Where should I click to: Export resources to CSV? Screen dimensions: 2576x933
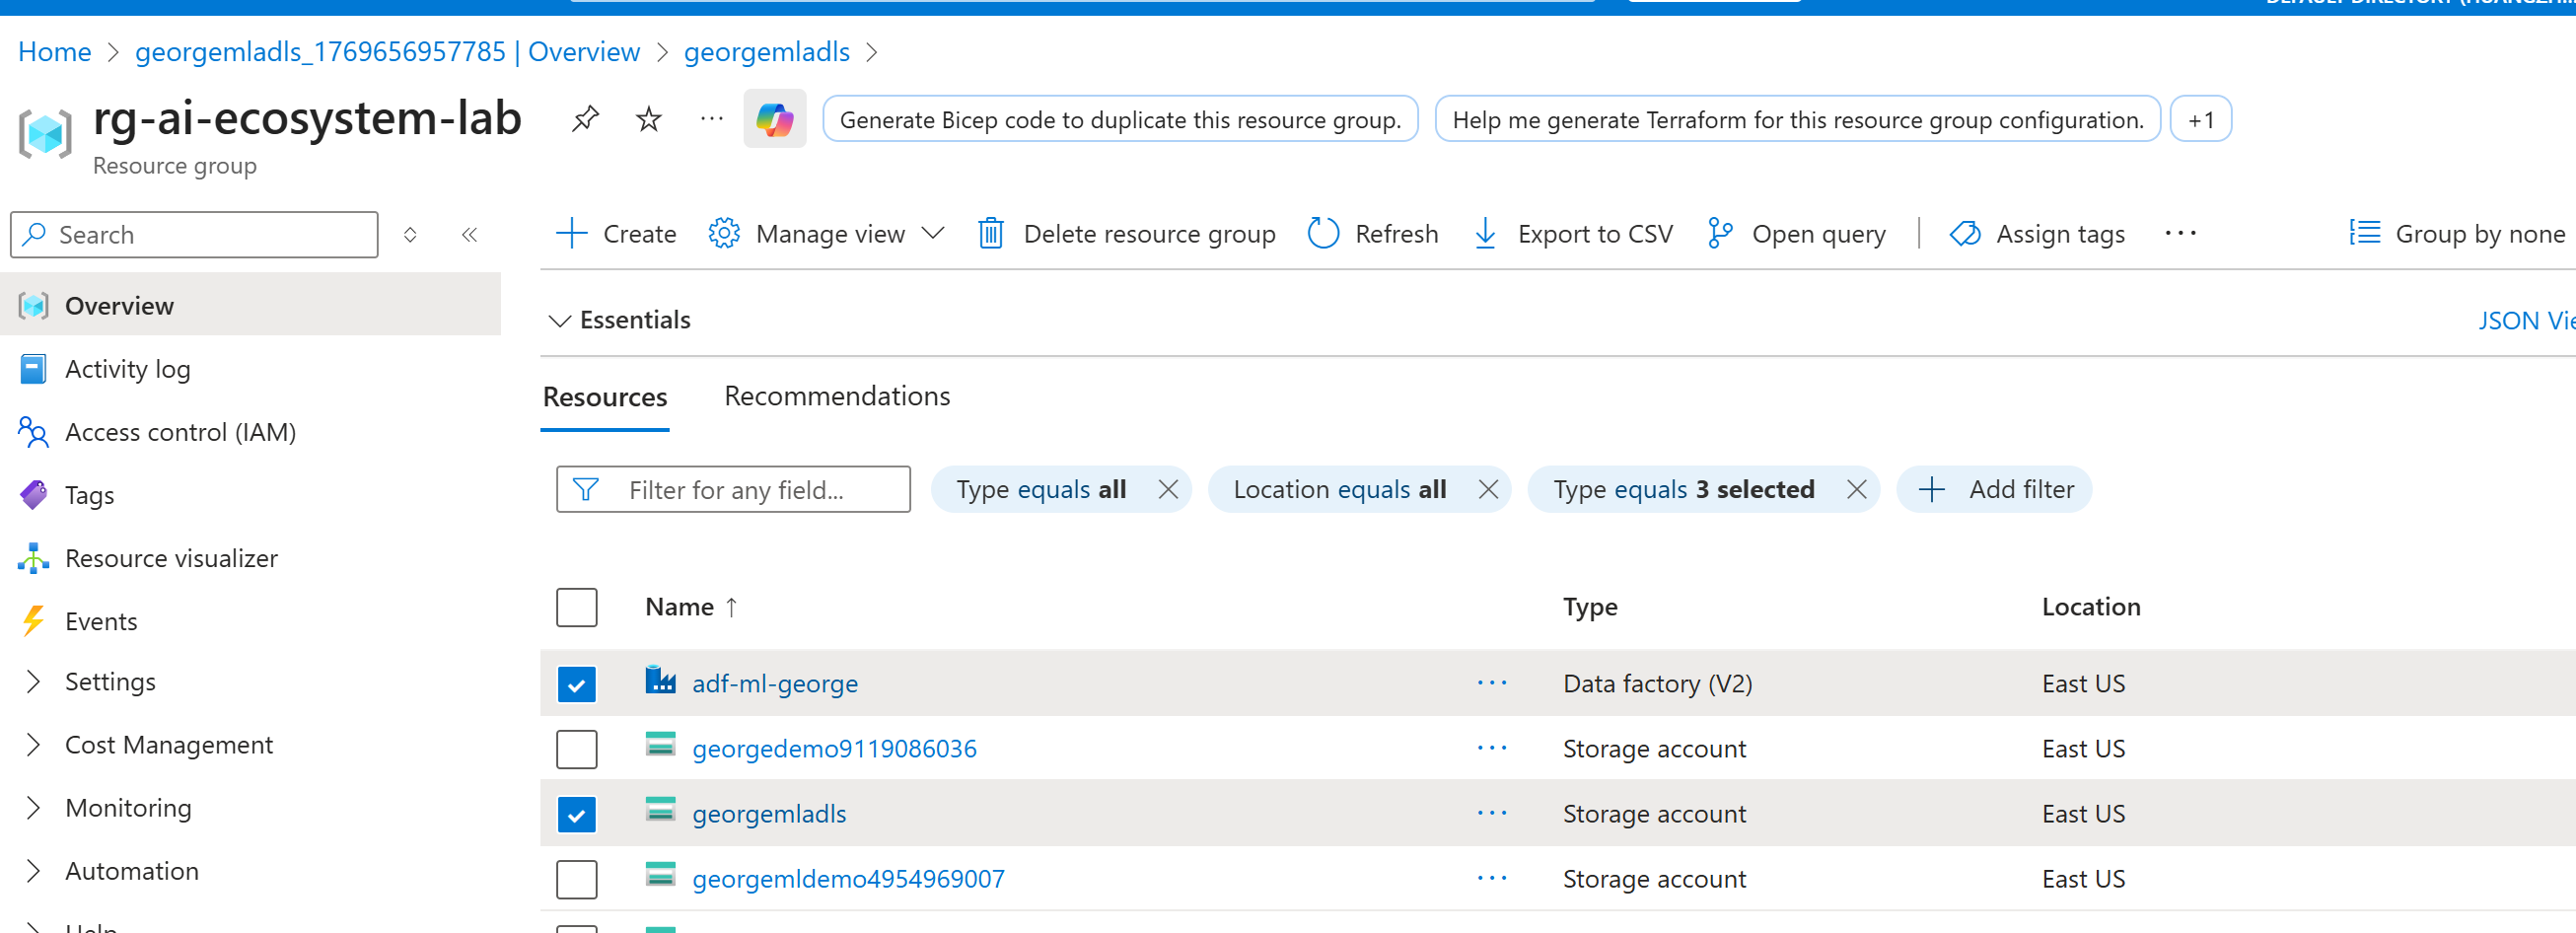pyautogui.click(x=1573, y=234)
